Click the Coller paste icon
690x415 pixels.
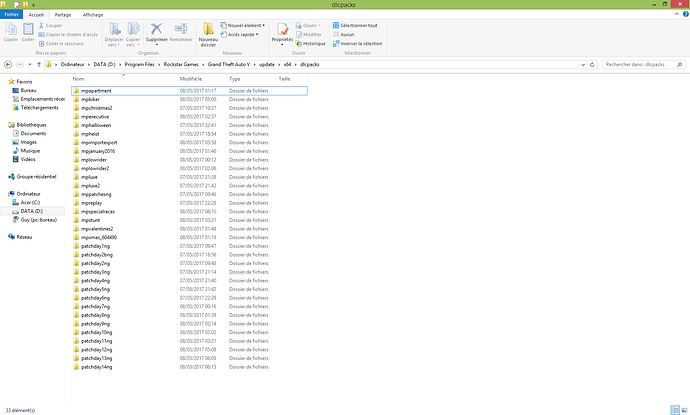[28, 32]
